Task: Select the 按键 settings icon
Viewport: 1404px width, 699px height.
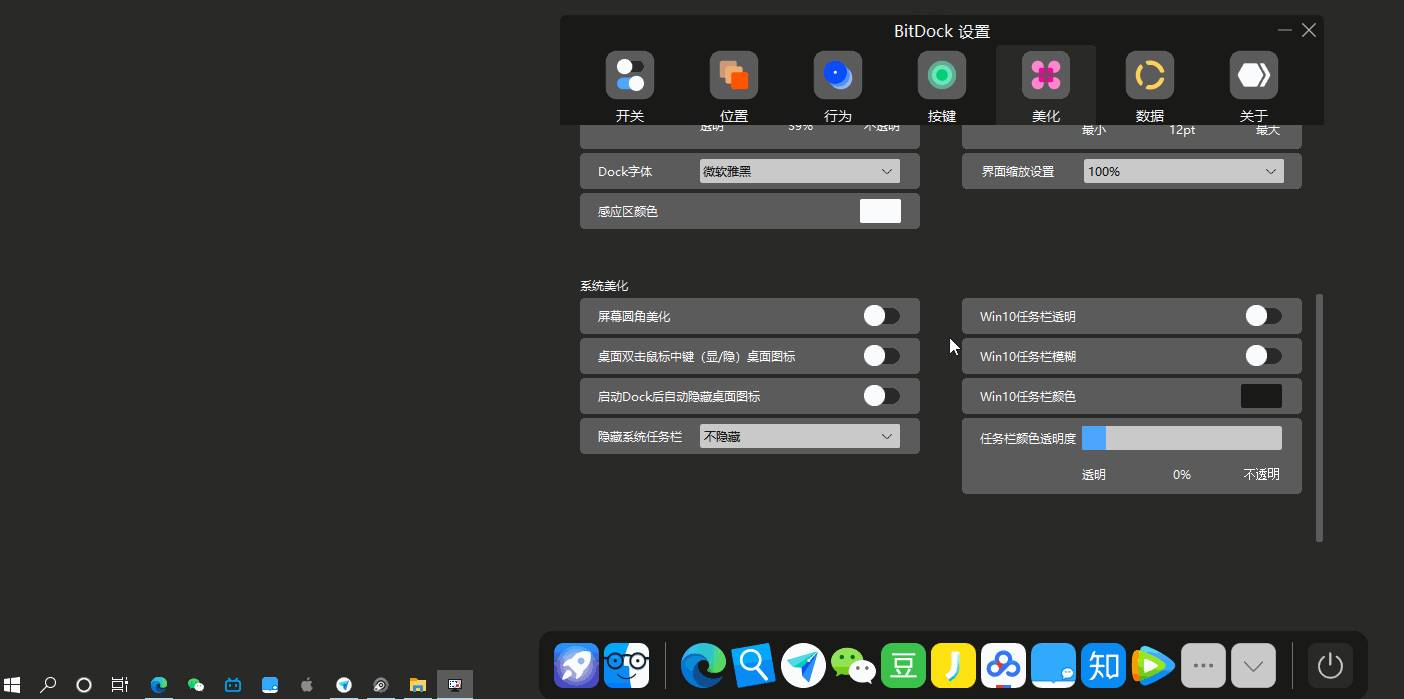Action: pos(942,75)
